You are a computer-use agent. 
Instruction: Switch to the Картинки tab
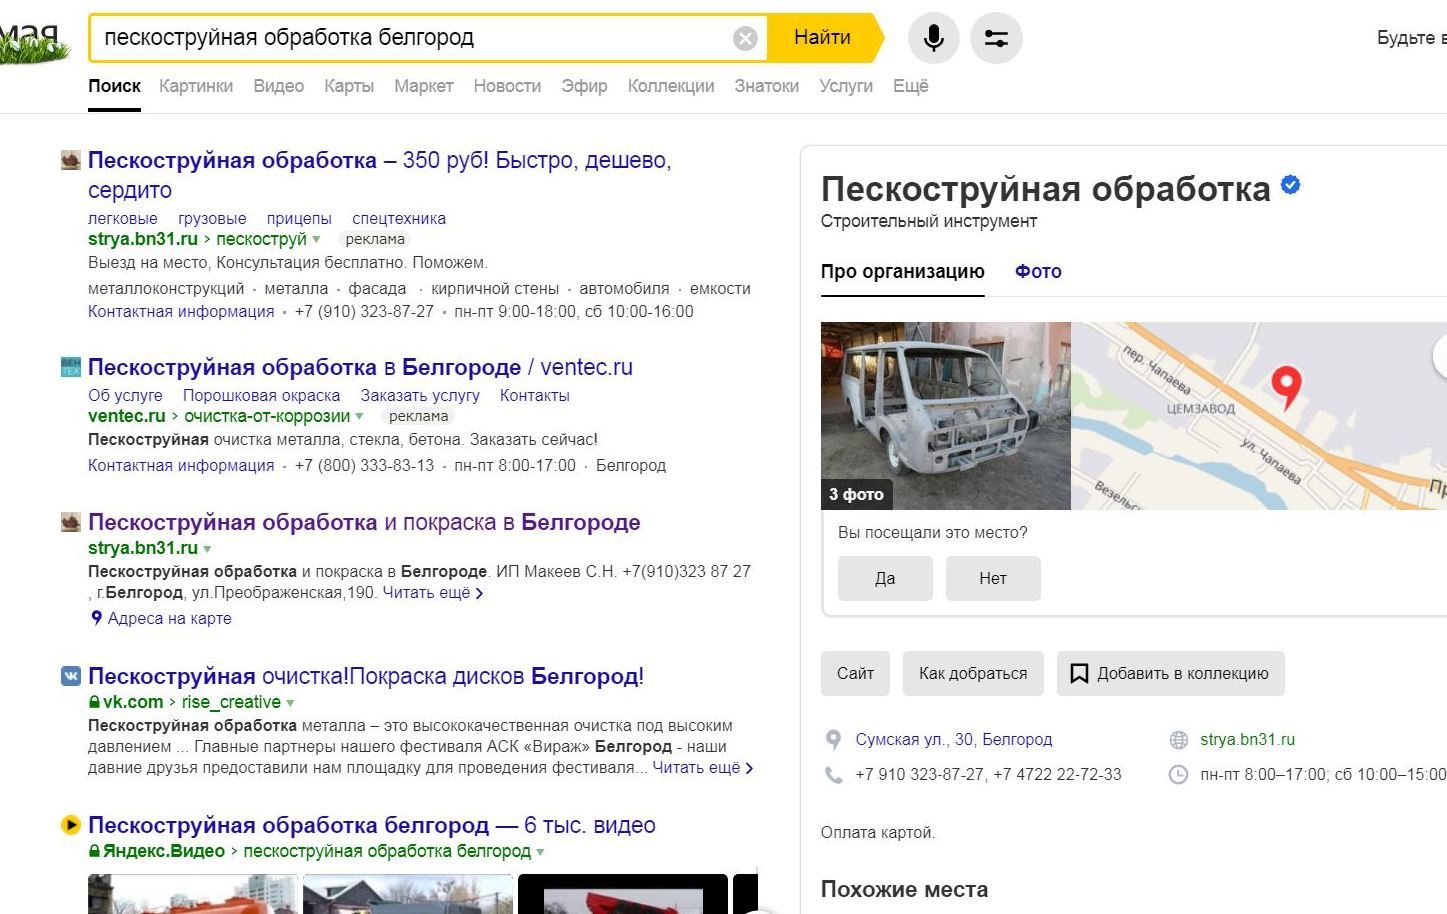click(x=196, y=86)
